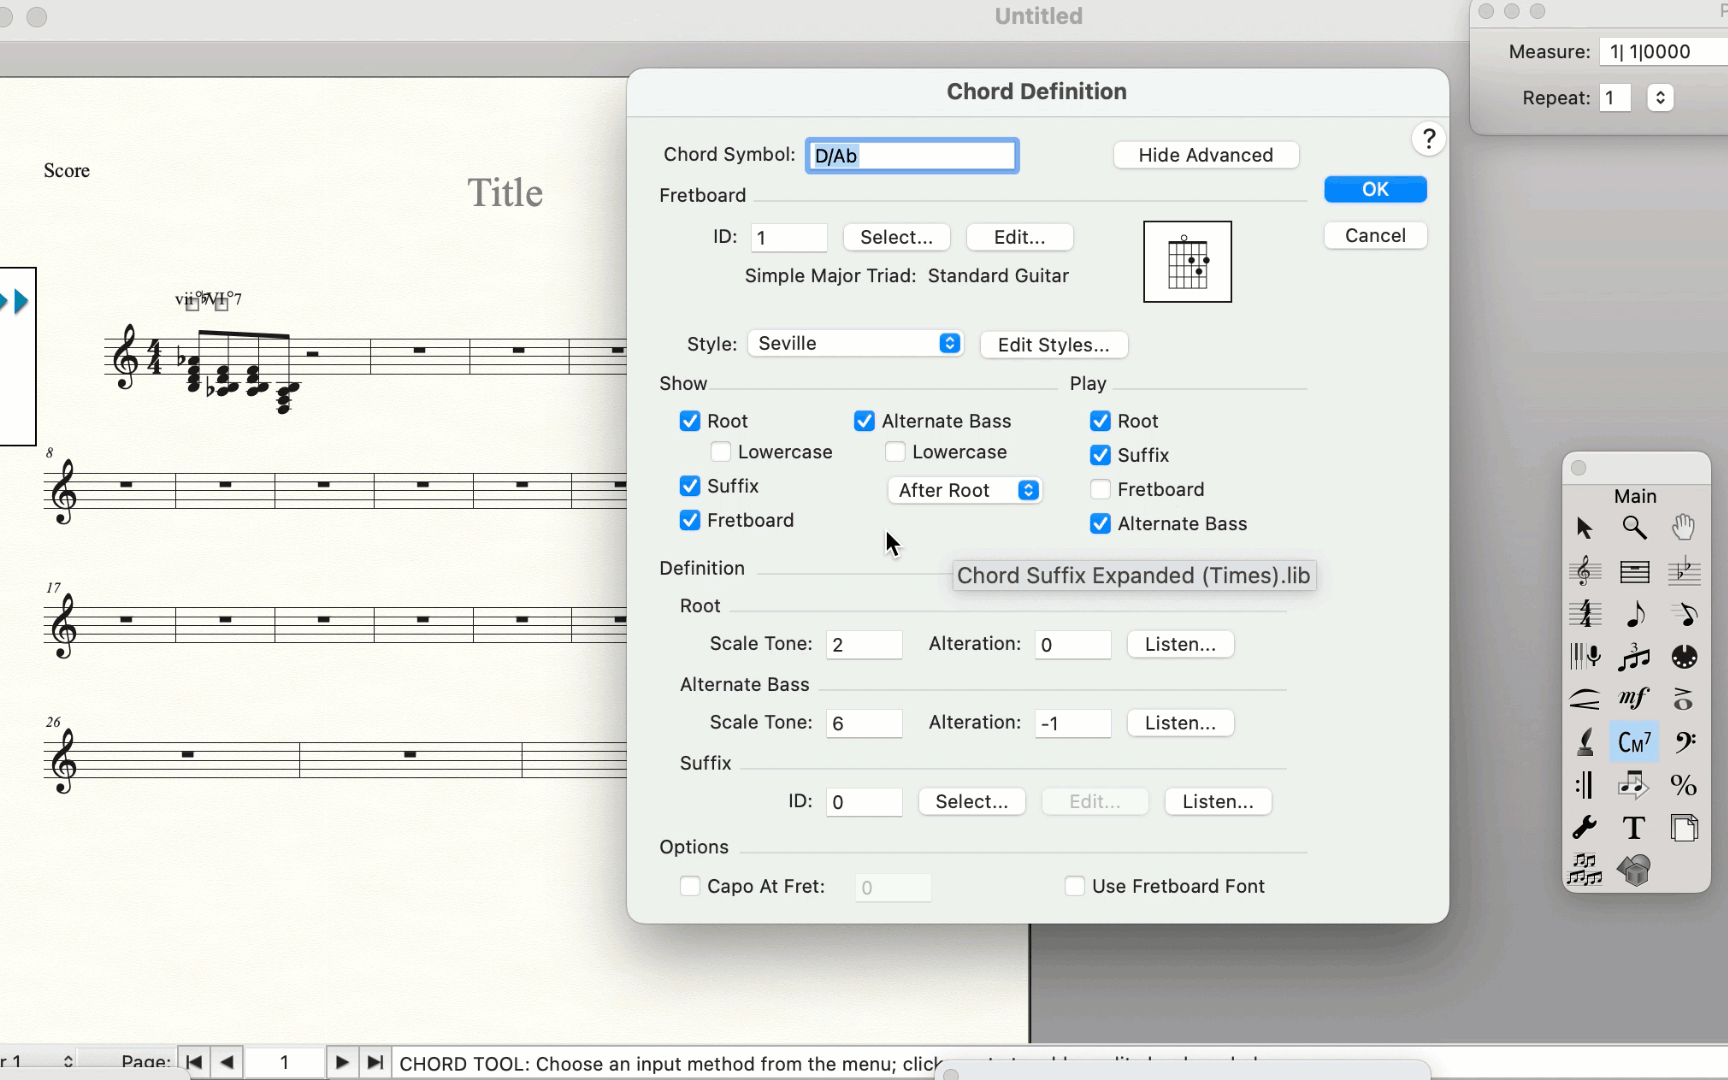
Task: Enable Lowercase under Show Root
Action: [x=721, y=452]
